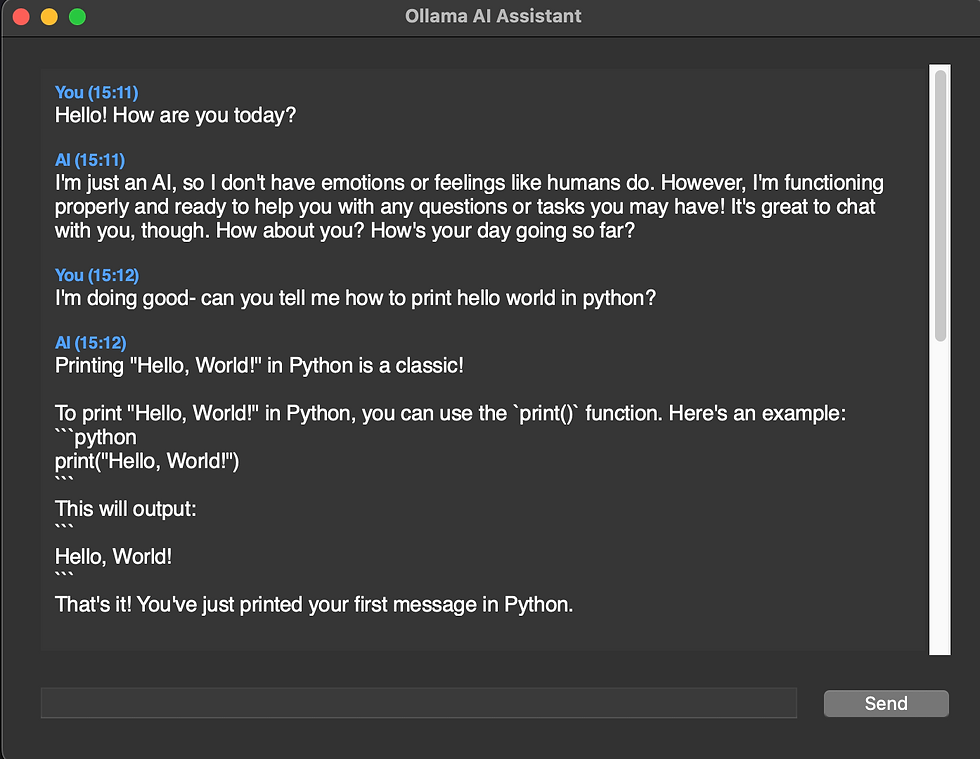Screen dimensions: 980x759
Task: Click the line 'Printing "Hello, World!" in Python is a classic!'
Action: coord(259,366)
